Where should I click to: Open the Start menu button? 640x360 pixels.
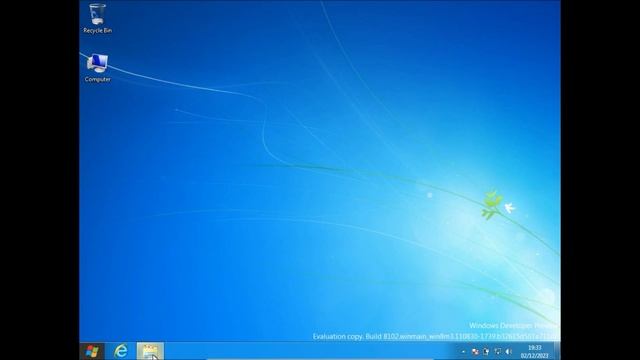click(92, 351)
